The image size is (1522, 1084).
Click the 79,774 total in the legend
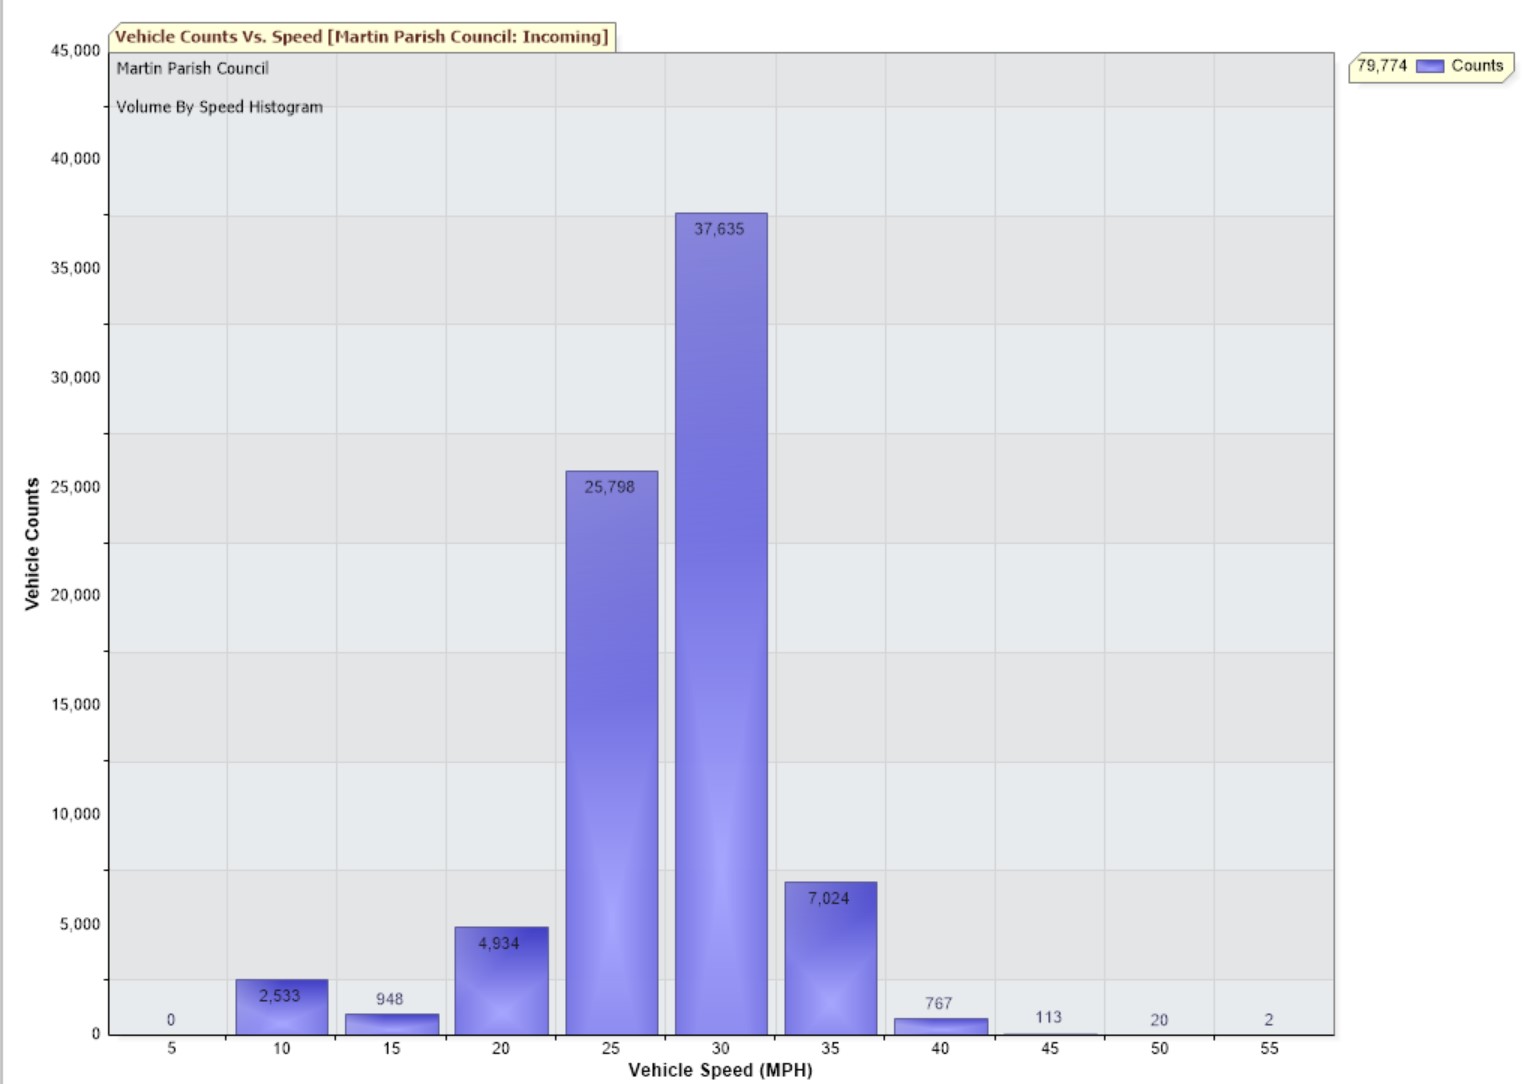point(1381,66)
